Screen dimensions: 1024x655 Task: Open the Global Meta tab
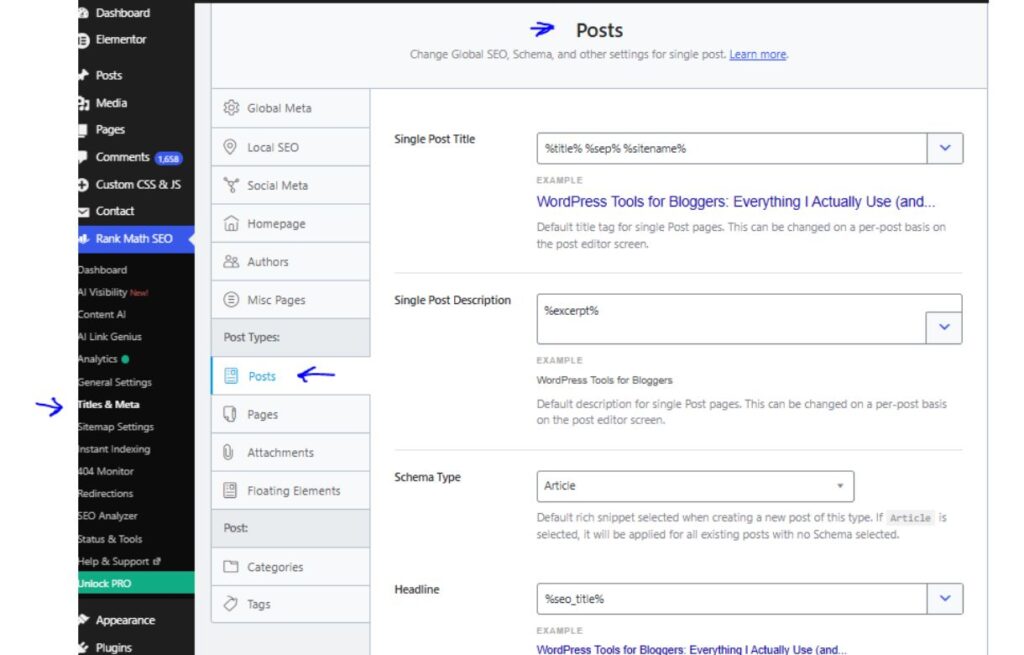pos(291,108)
